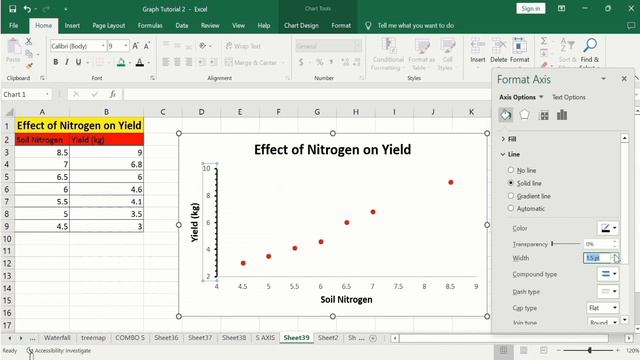640x360 pixels.
Task: Switch to the Chart Design tab
Action: (x=301, y=25)
